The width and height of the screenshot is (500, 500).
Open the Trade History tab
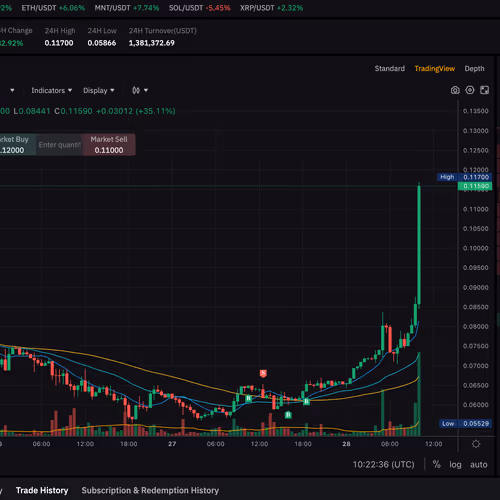pyautogui.click(x=42, y=490)
